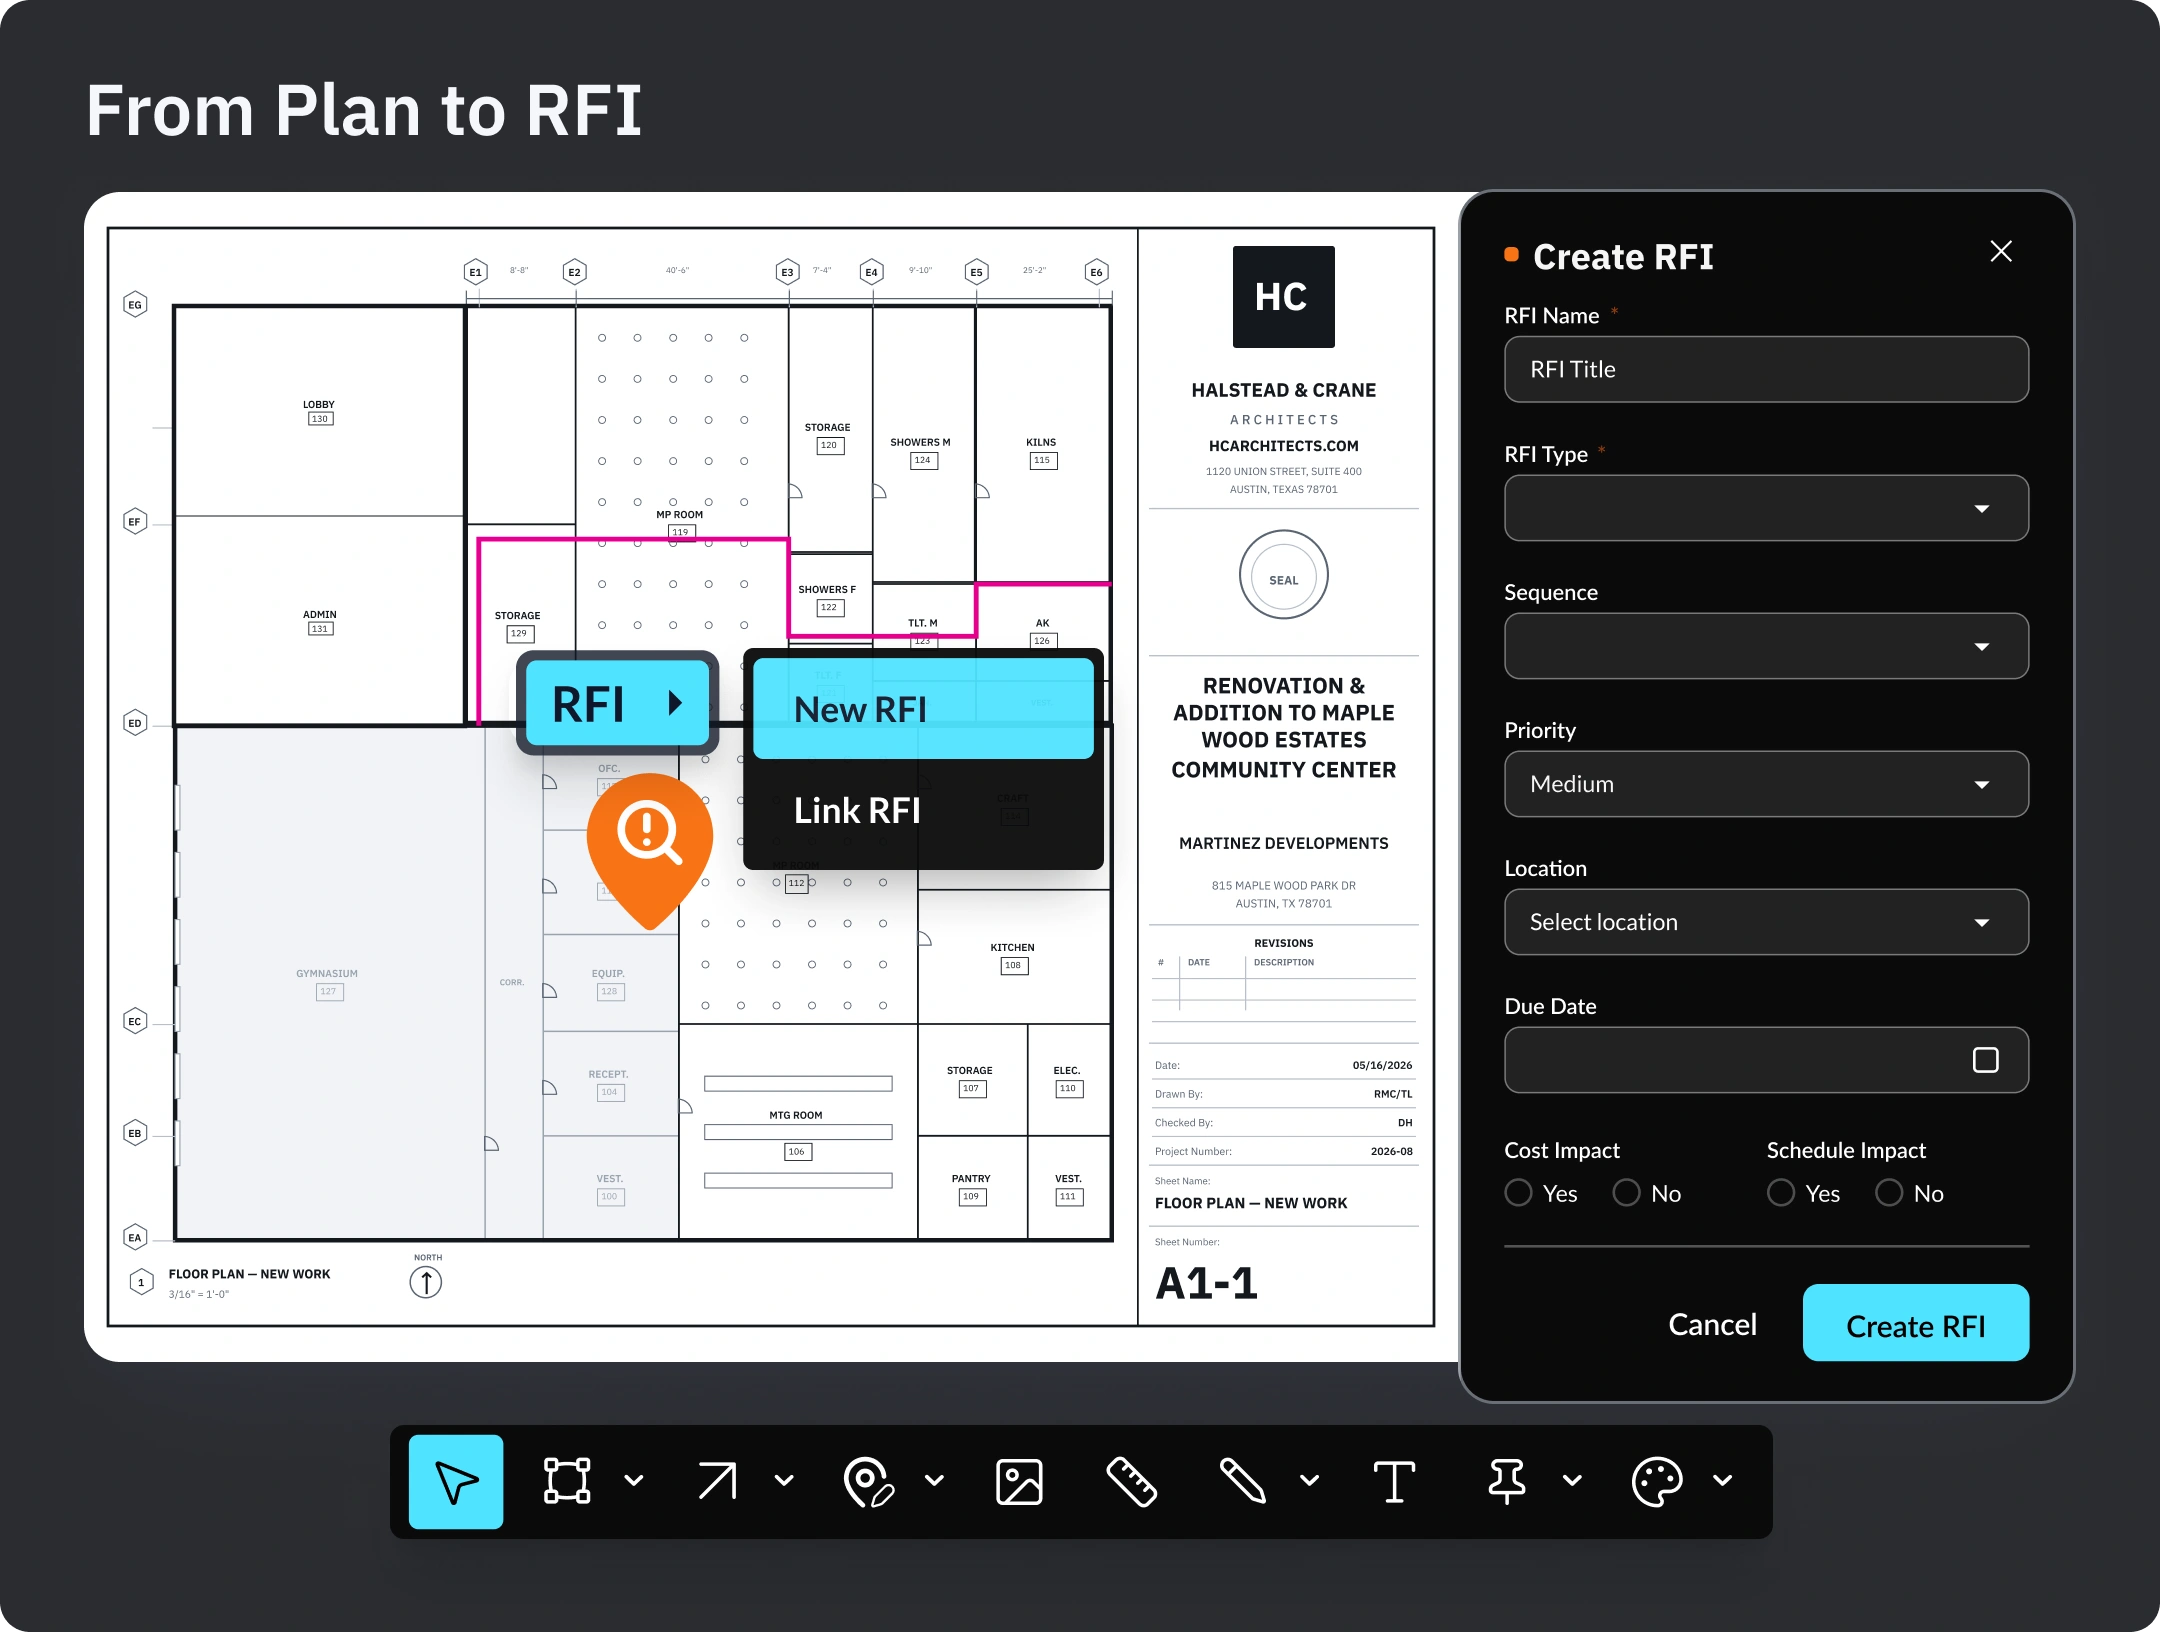Click the ELEC. room label
This screenshot has width=2160, height=1632.
click(x=1067, y=1071)
